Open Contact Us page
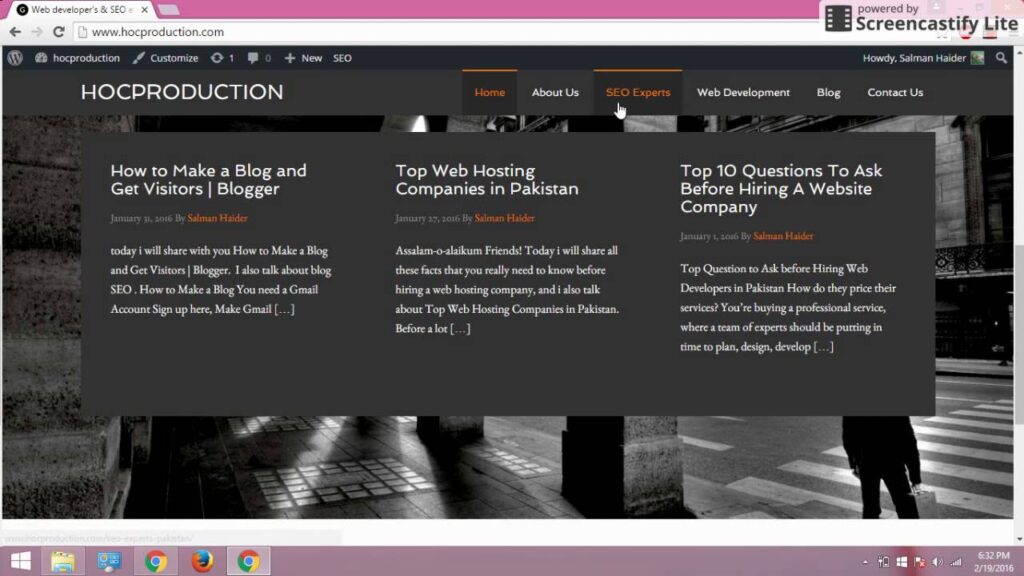 [x=895, y=92]
